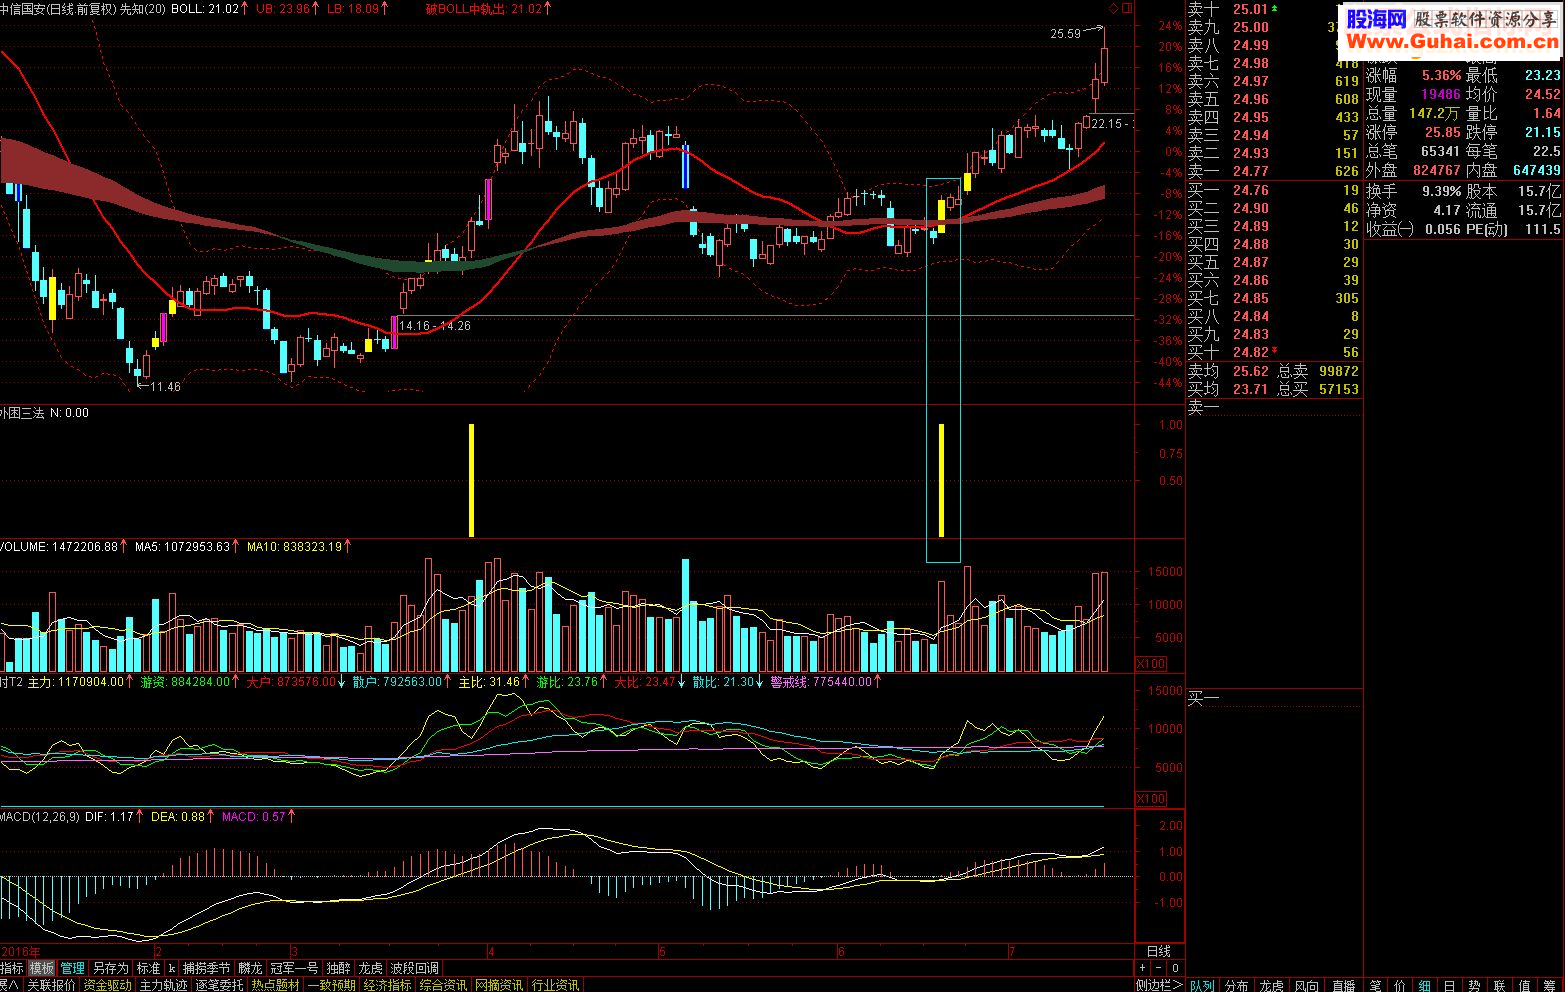The height and width of the screenshot is (992, 1565).
Task: Switch to 龙虎 indicator template
Action: click(370, 968)
